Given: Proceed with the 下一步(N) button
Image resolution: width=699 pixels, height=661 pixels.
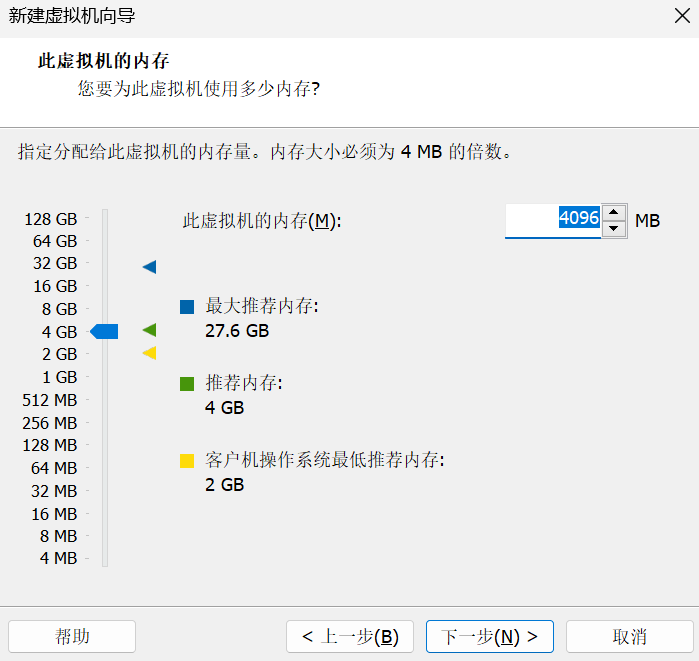Looking at the screenshot, I should 489,636.
